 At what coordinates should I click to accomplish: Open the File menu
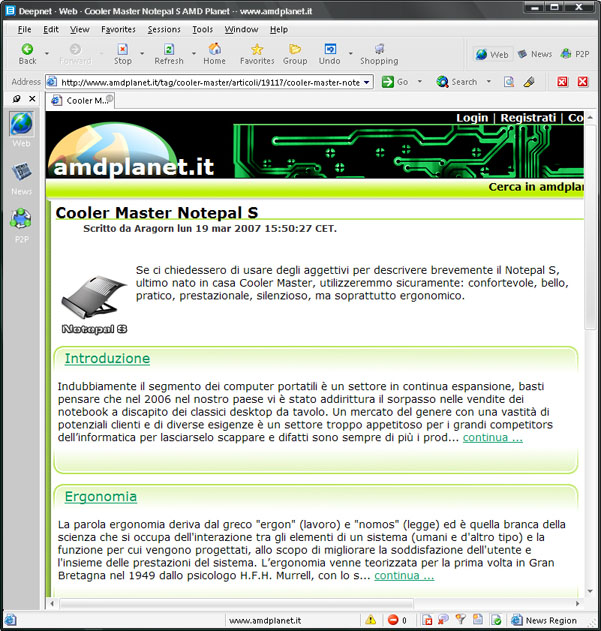(24, 29)
